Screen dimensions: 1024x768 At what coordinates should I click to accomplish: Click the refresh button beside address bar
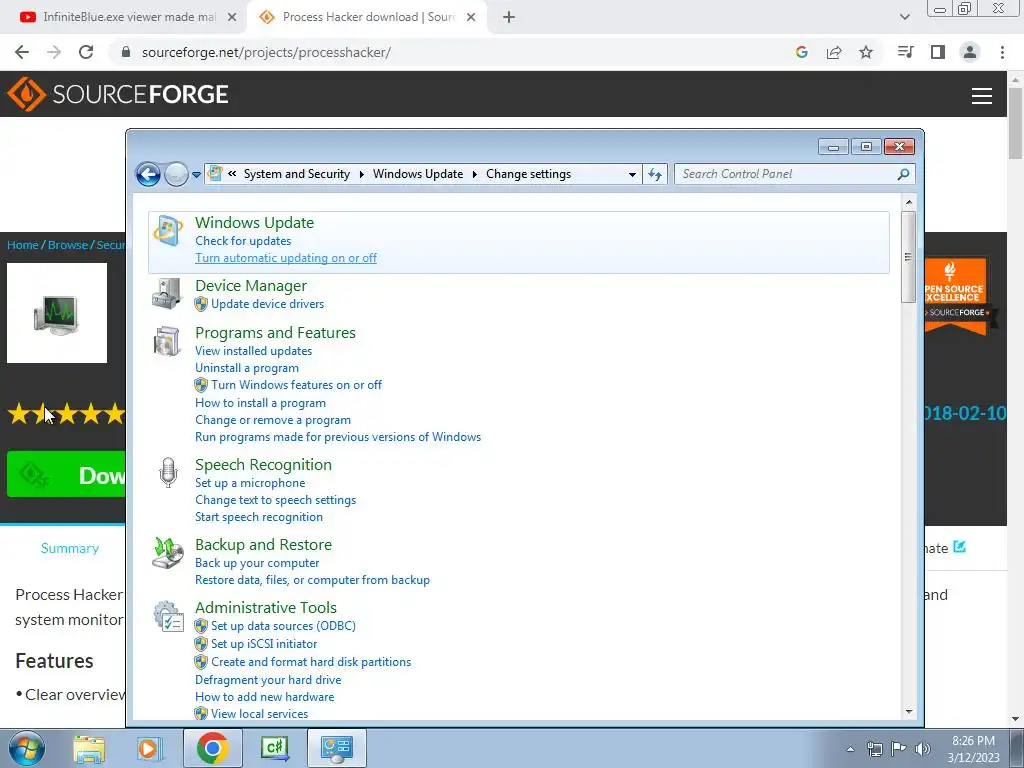(655, 174)
